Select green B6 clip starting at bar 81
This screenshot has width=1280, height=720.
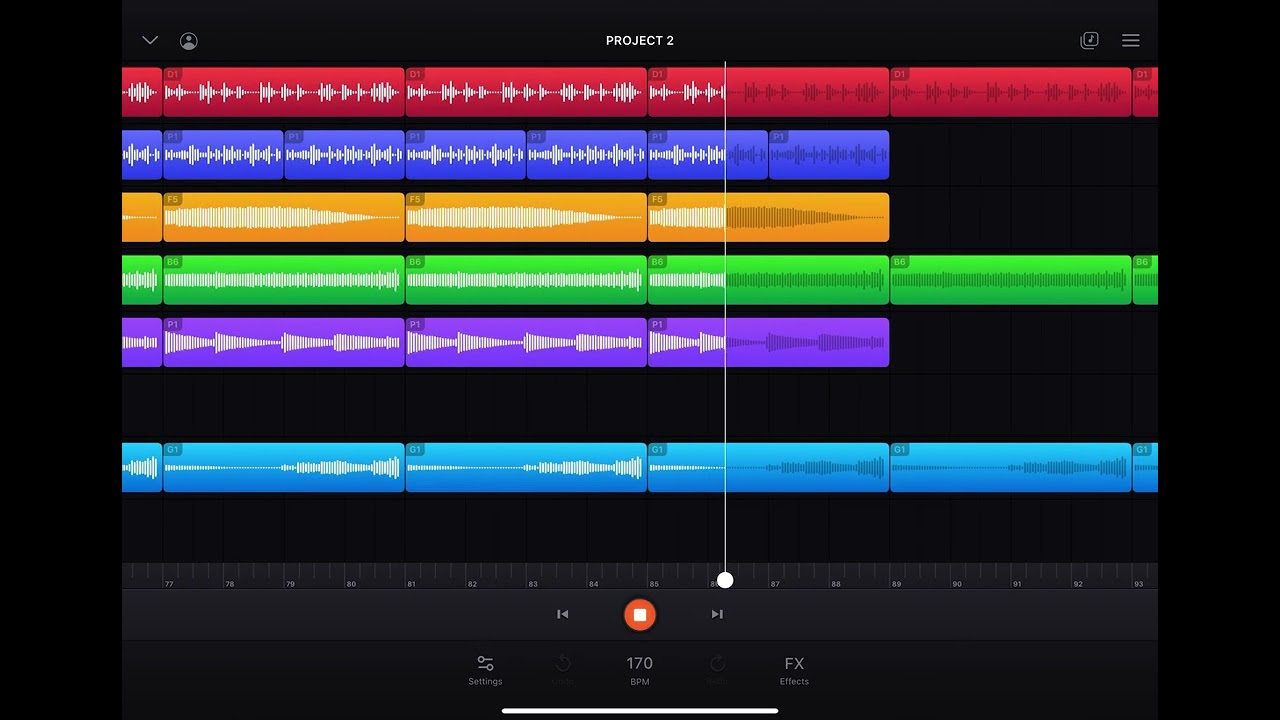click(x=526, y=280)
